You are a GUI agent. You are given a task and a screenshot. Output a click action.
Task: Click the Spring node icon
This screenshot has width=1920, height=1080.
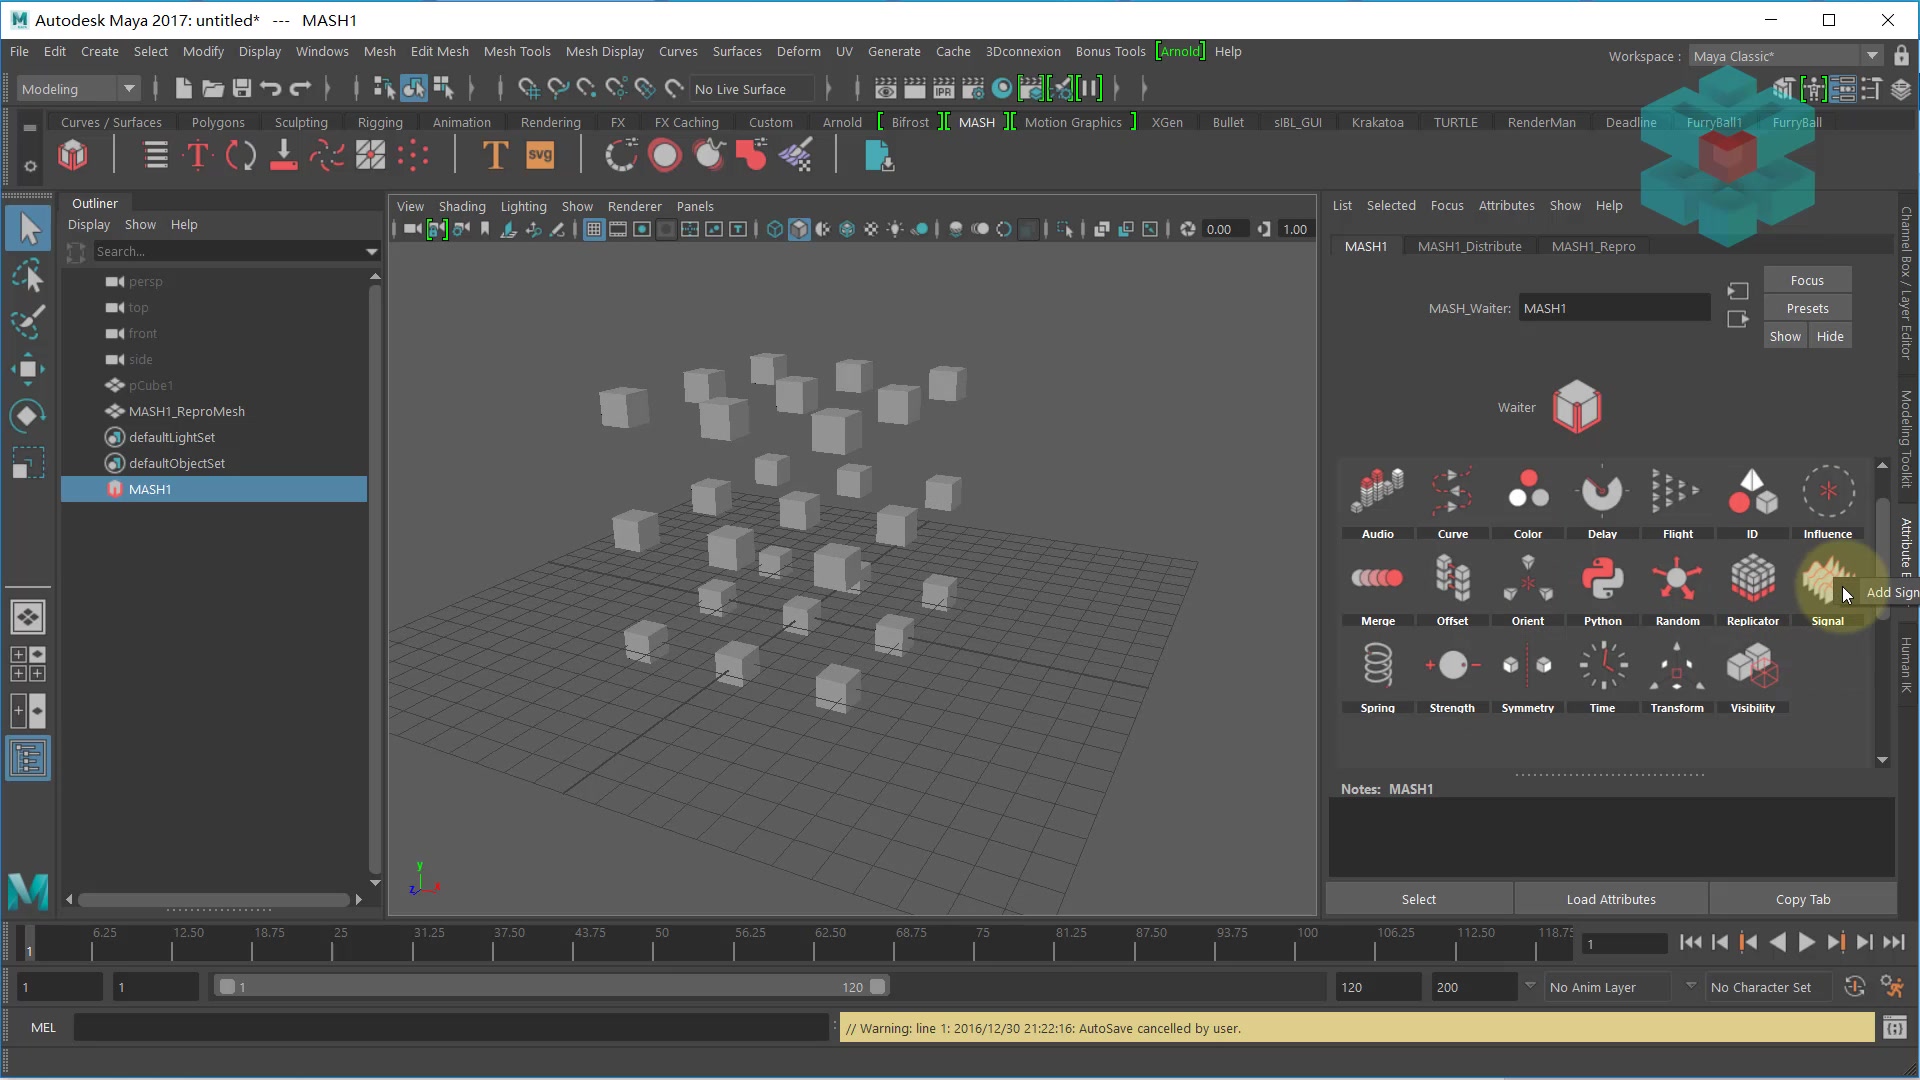(1377, 666)
